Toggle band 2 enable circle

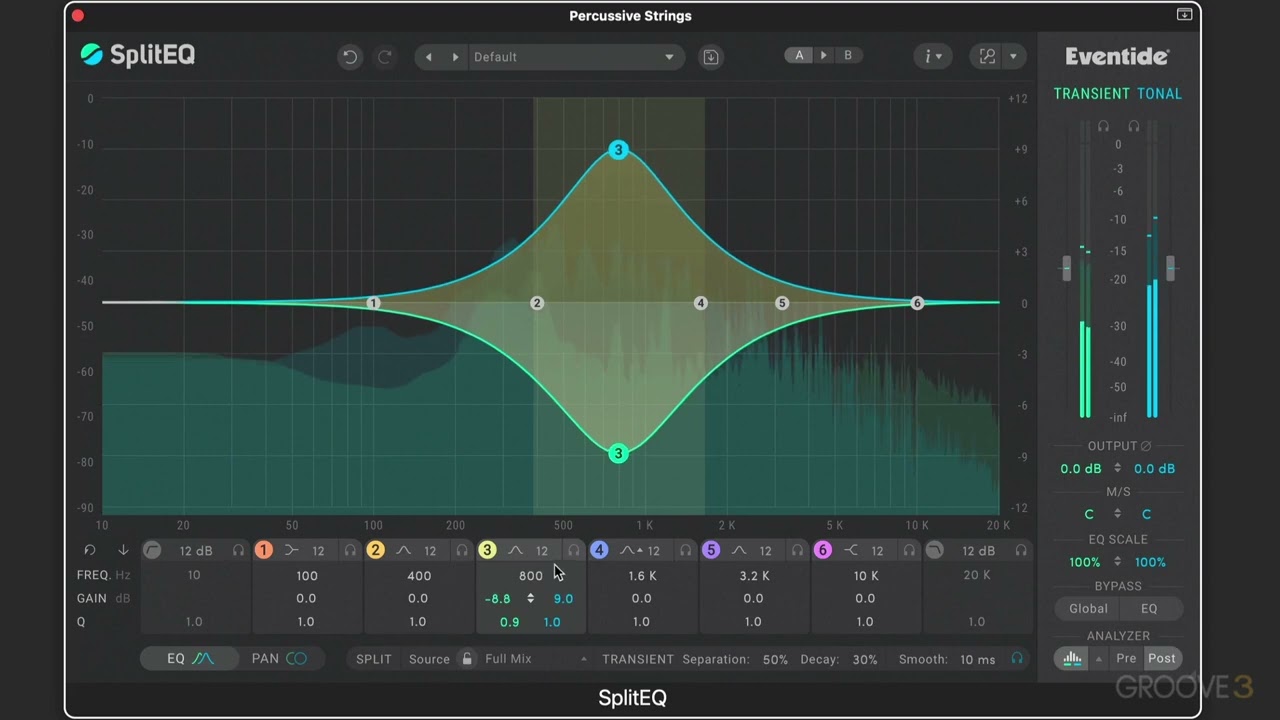tap(375, 550)
